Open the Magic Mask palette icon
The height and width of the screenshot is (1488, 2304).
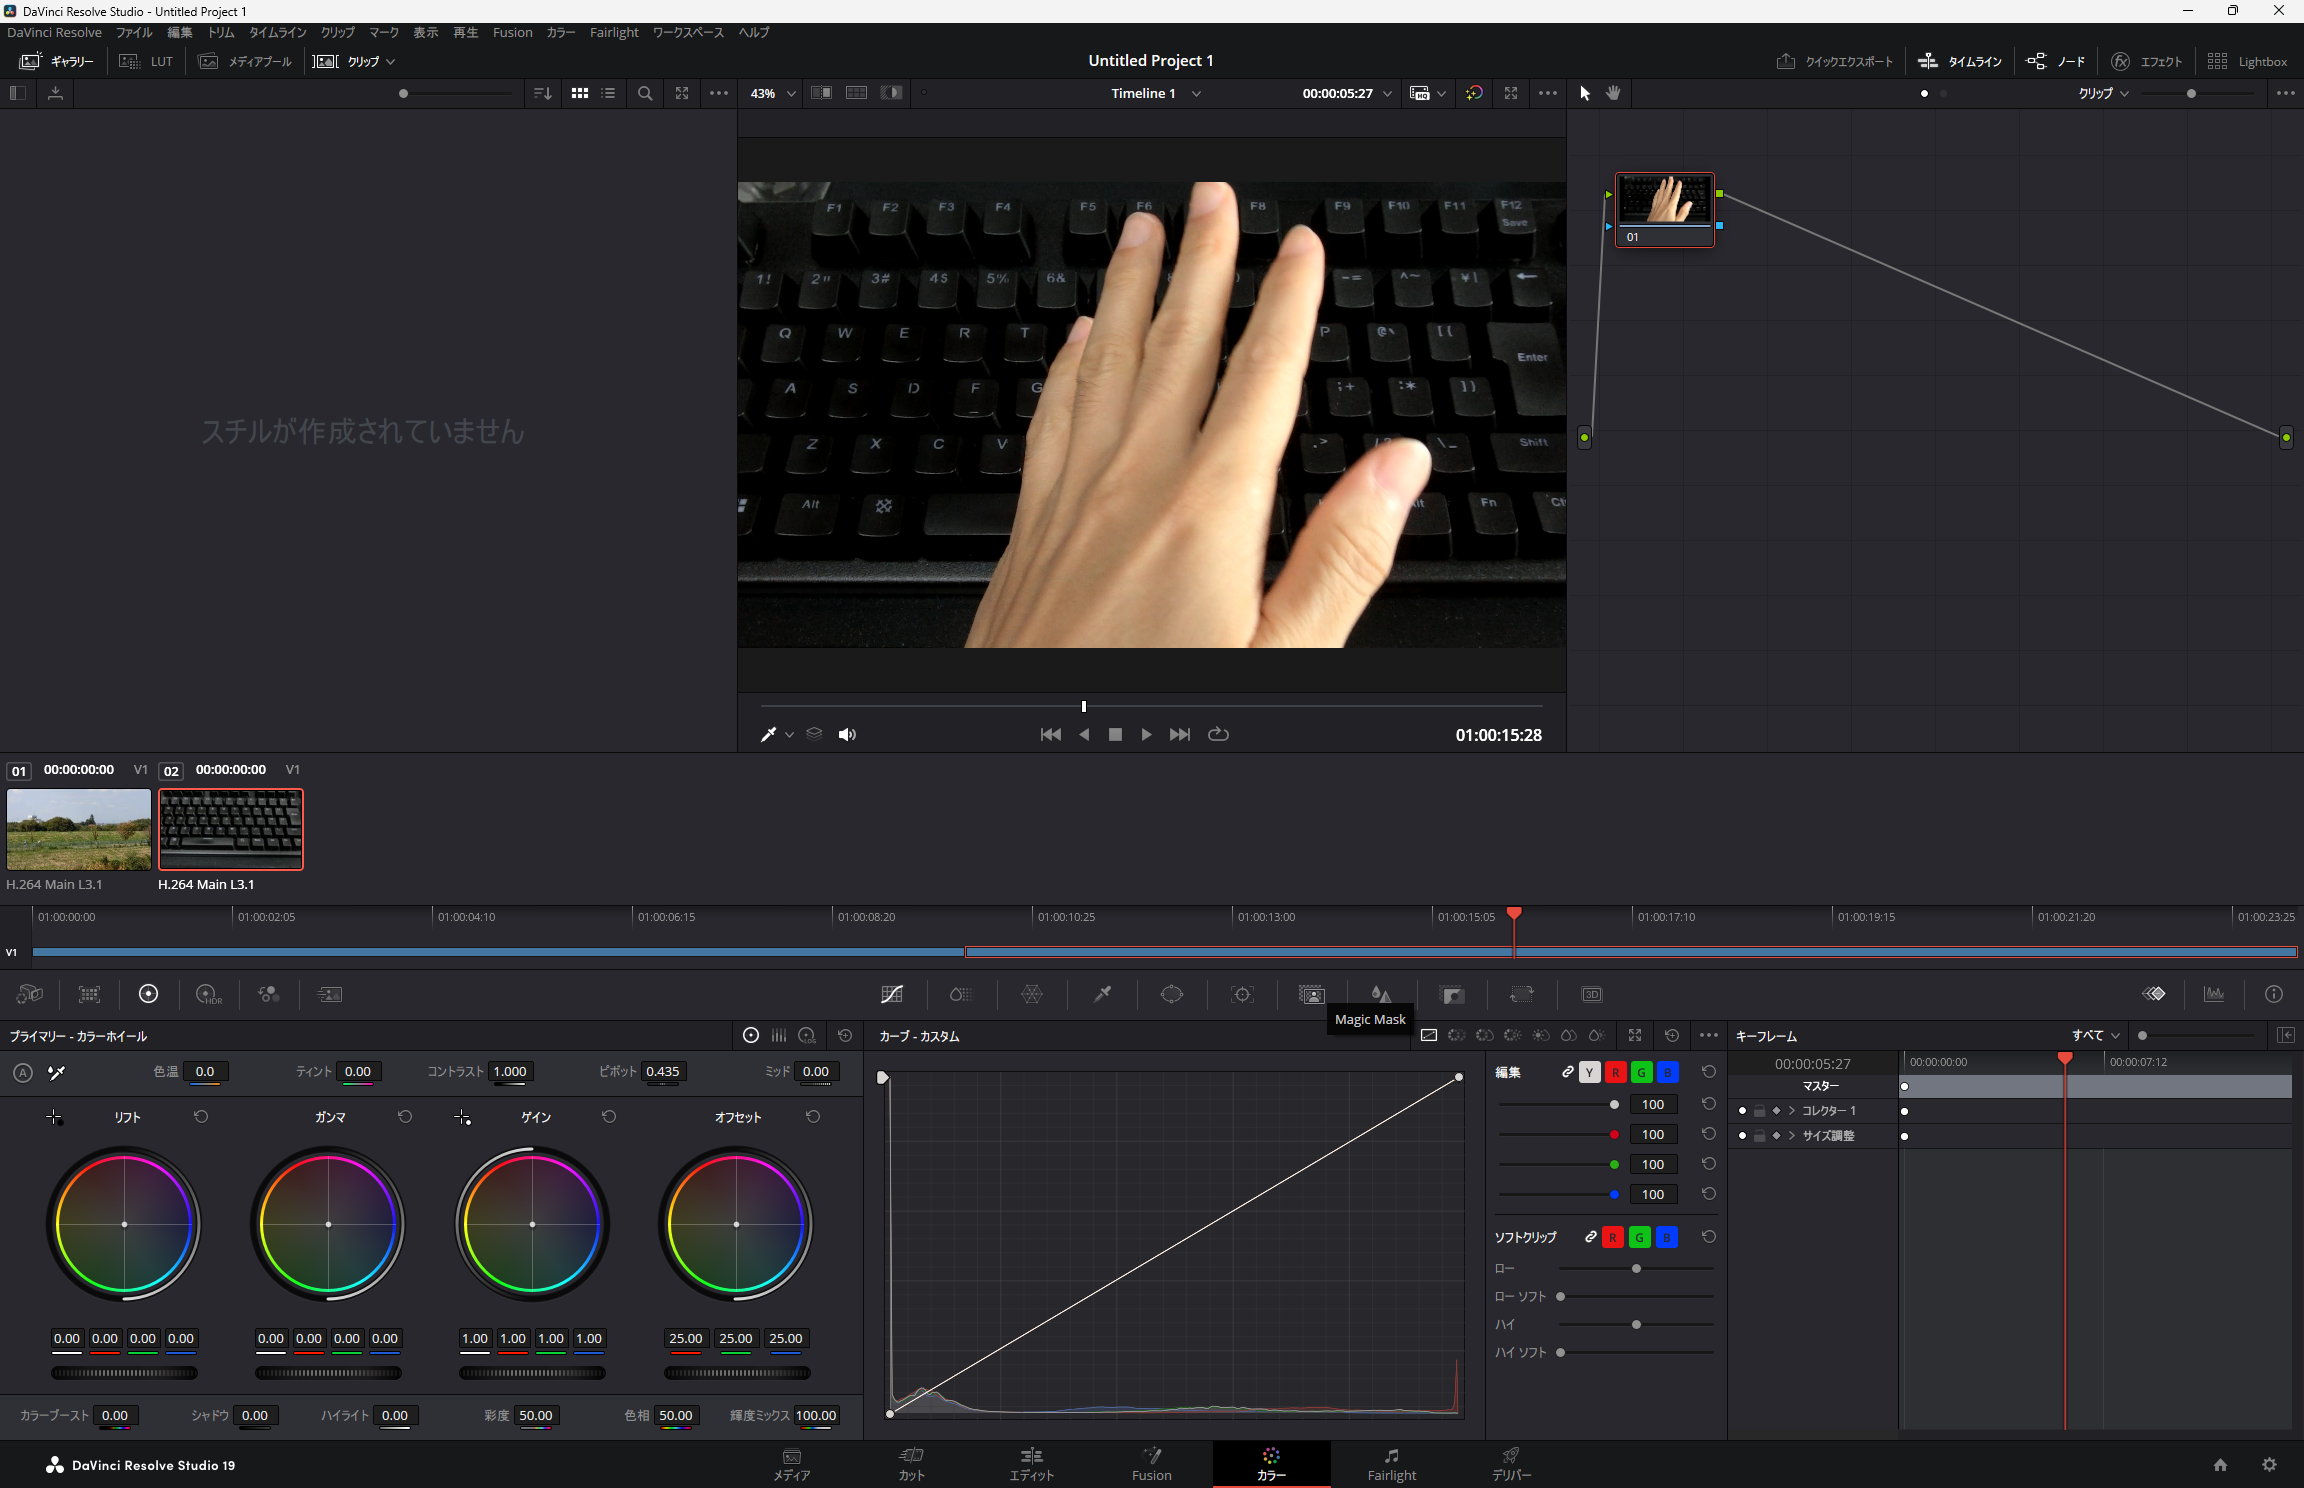1311,994
